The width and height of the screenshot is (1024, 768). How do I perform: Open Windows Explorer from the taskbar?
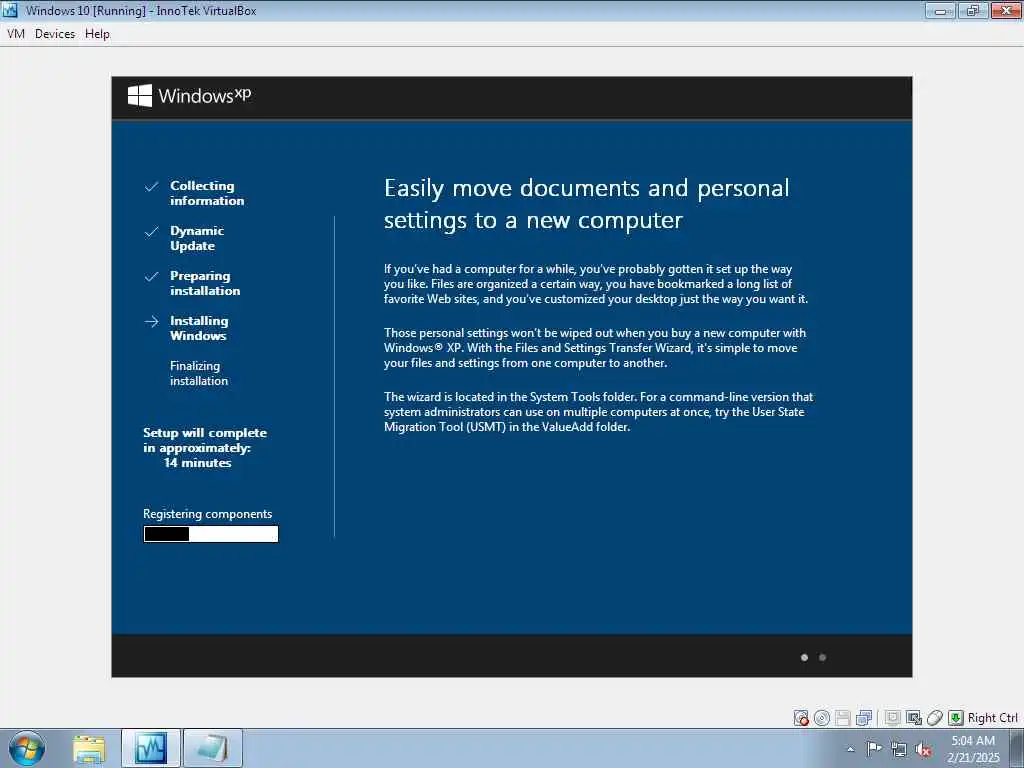click(x=89, y=749)
